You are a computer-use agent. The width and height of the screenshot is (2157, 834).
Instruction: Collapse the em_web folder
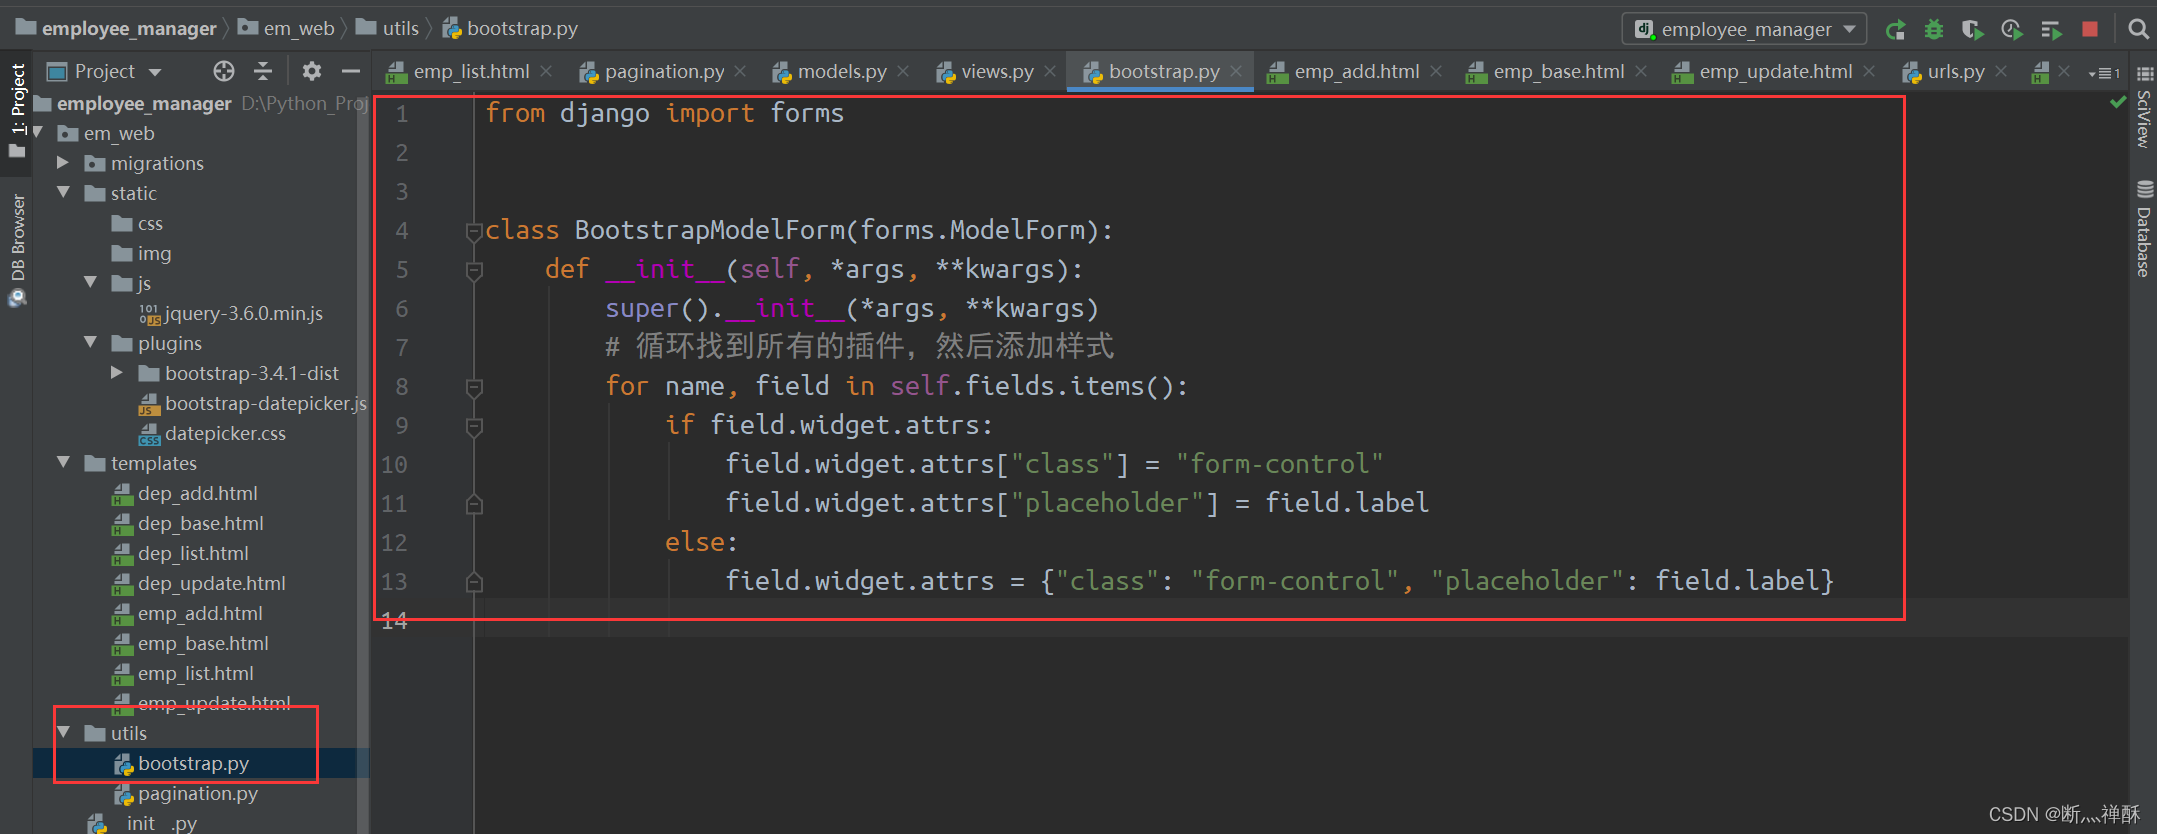38,132
